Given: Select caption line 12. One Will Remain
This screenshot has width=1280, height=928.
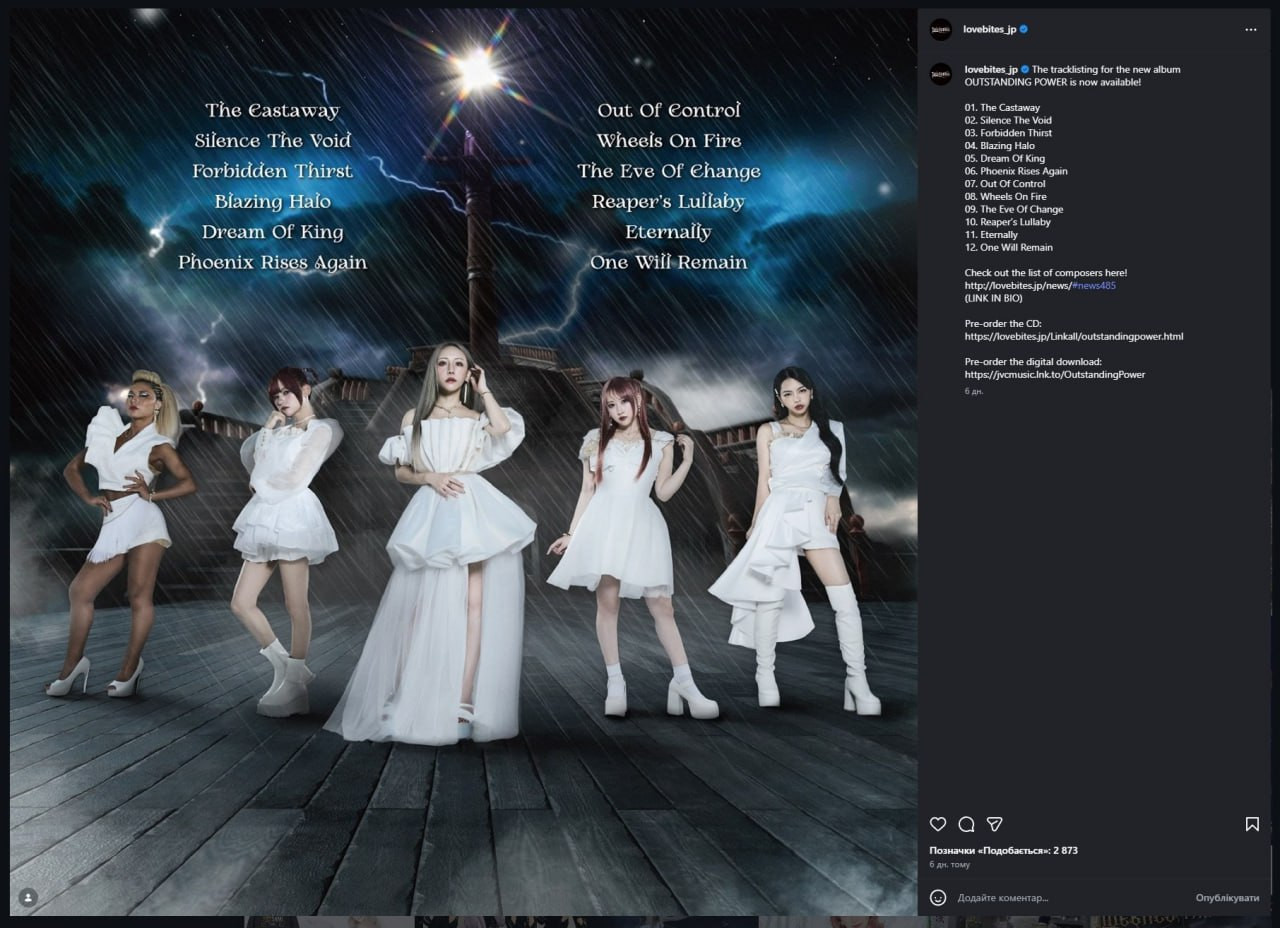Looking at the screenshot, I should pos(1008,247).
